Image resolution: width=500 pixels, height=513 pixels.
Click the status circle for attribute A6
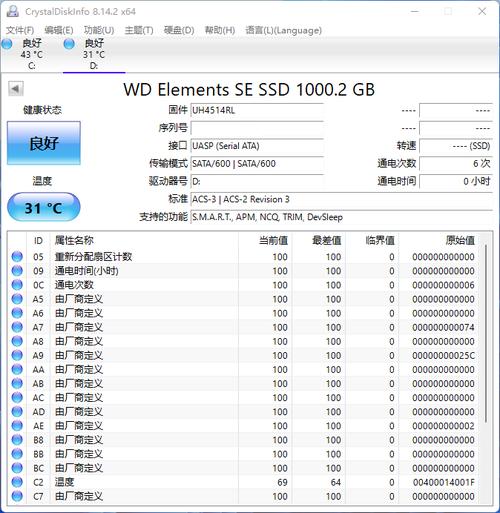point(17,313)
